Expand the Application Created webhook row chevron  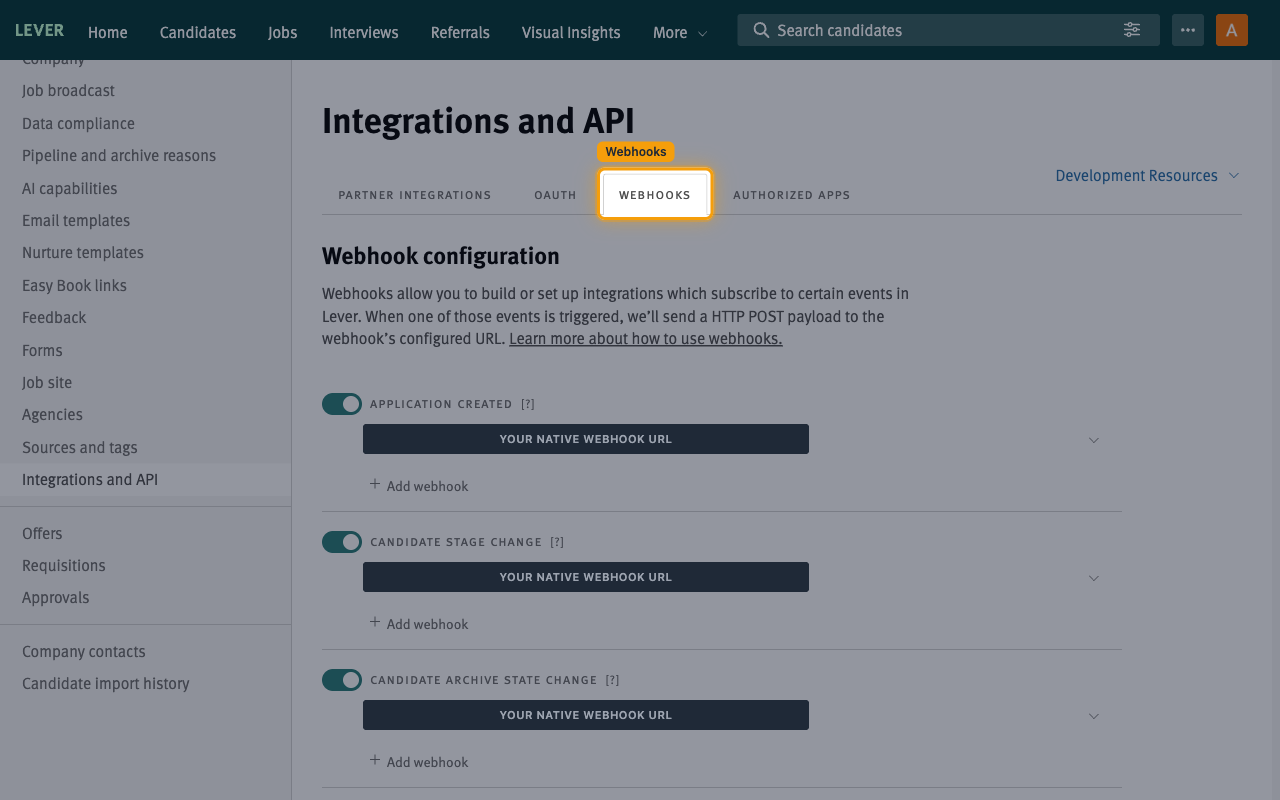point(1094,440)
